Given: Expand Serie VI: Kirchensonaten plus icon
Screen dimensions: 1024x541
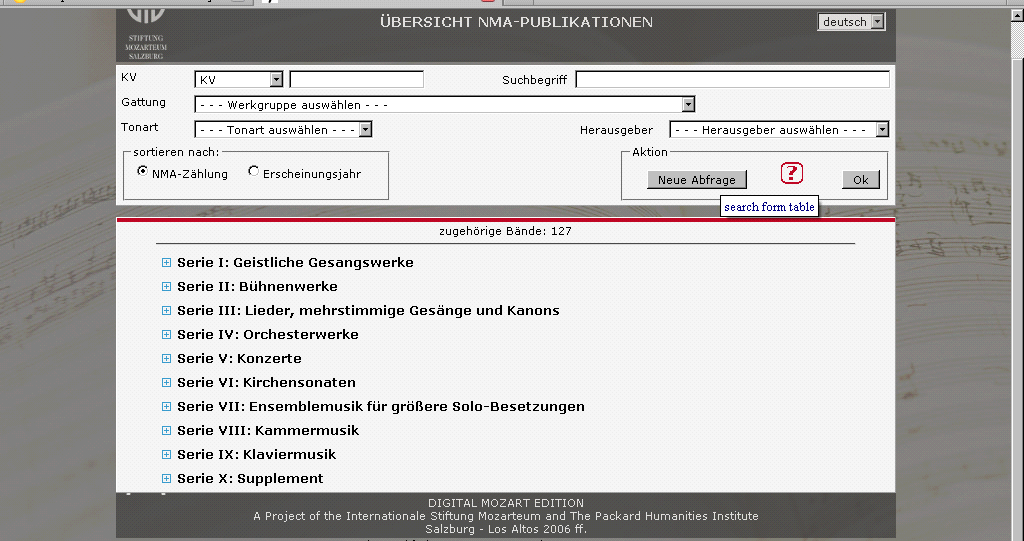Looking at the screenshot, I should [x=167, y=383].
